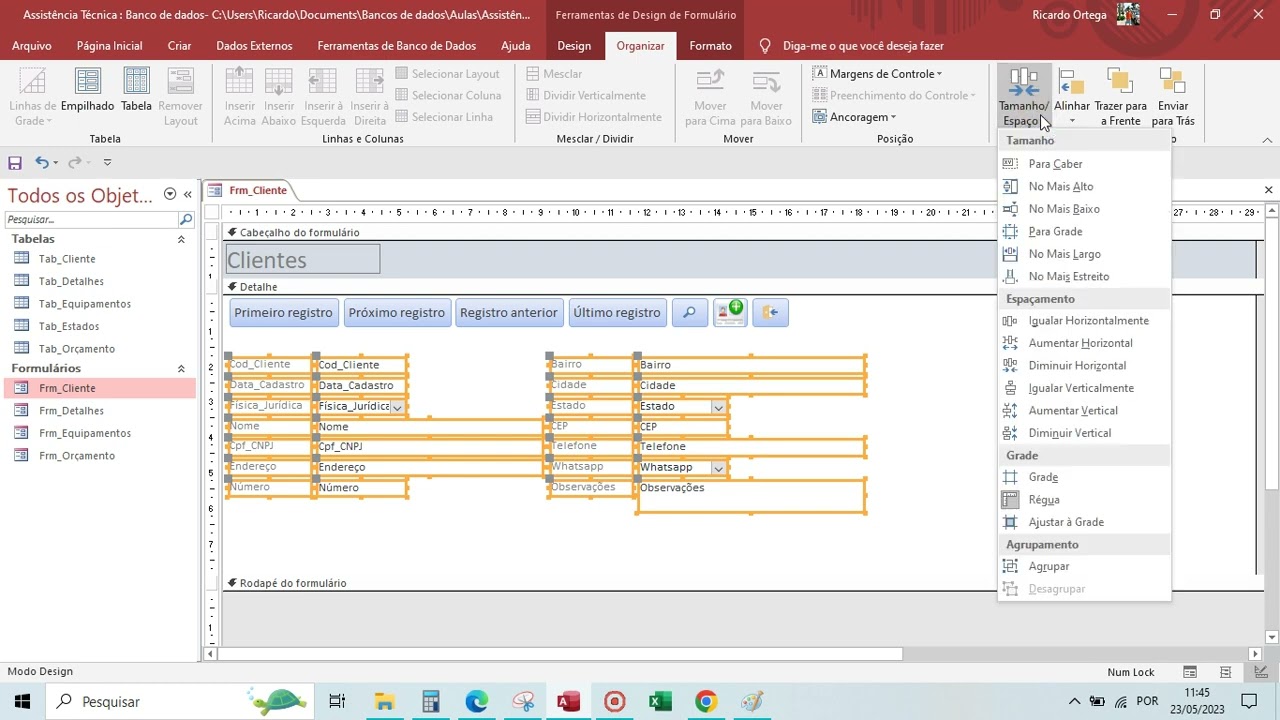The image size is (1280, 720).
Task: Click 'Agrupar' in the Agrupamento section
Action: click(x=1084, y=567)
